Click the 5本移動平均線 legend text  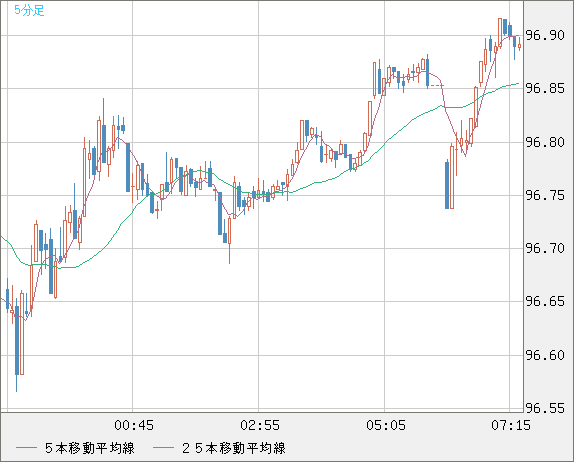[90, 448]
